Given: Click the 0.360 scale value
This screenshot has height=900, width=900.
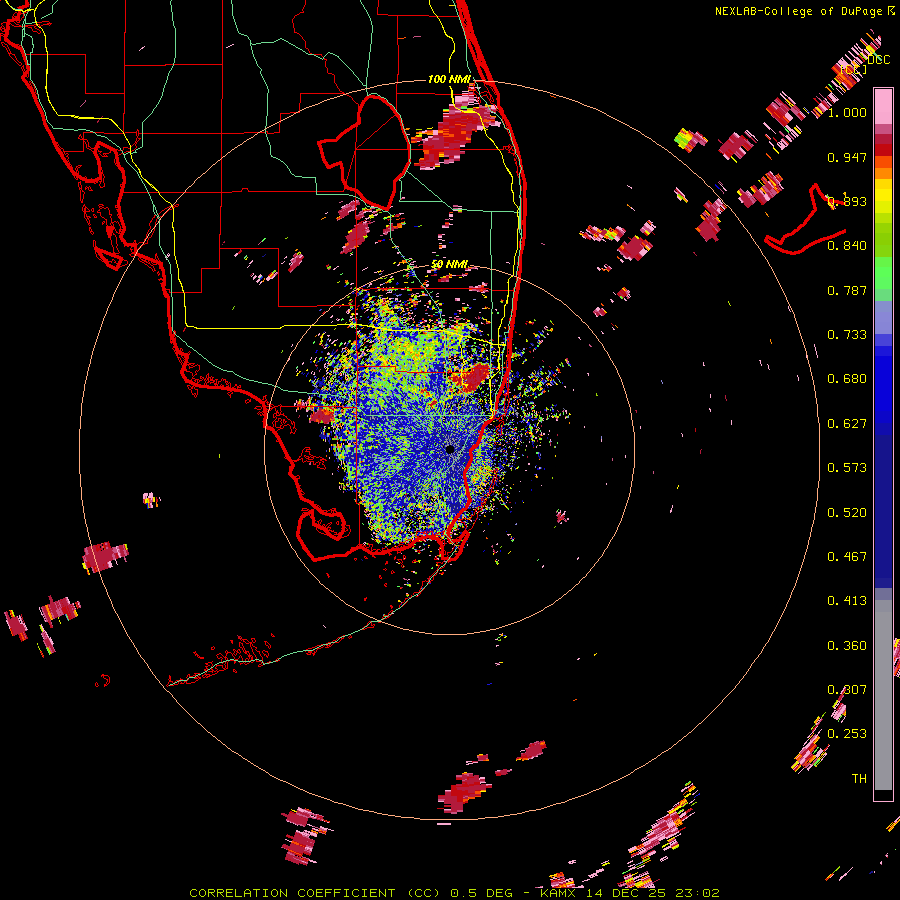Looking at the screenshot, I should [847, 646].
